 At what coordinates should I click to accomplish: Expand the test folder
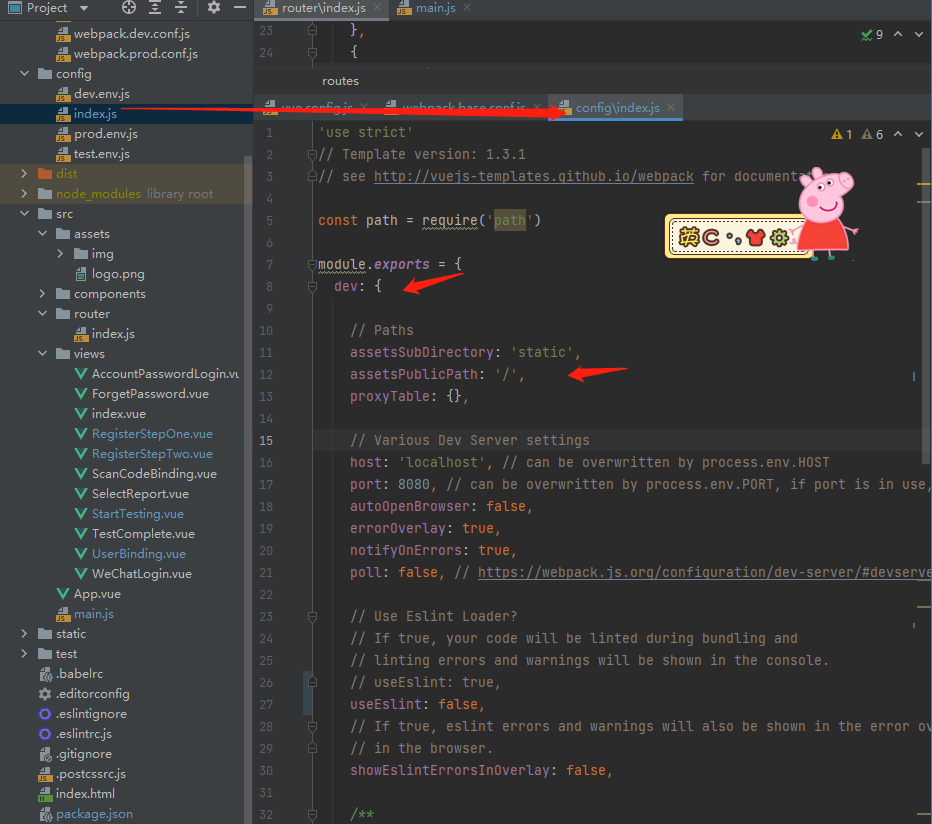pyautogui.click(x=24, y=654)
